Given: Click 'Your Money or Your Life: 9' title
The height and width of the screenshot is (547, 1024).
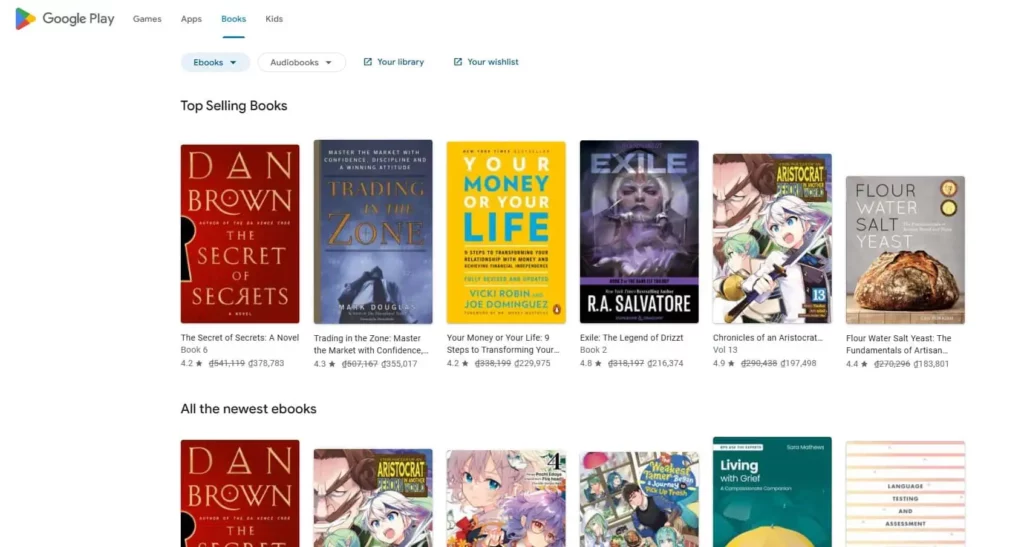Looking at the screenshot, I should pyautogui.click(x=498, y=337).
